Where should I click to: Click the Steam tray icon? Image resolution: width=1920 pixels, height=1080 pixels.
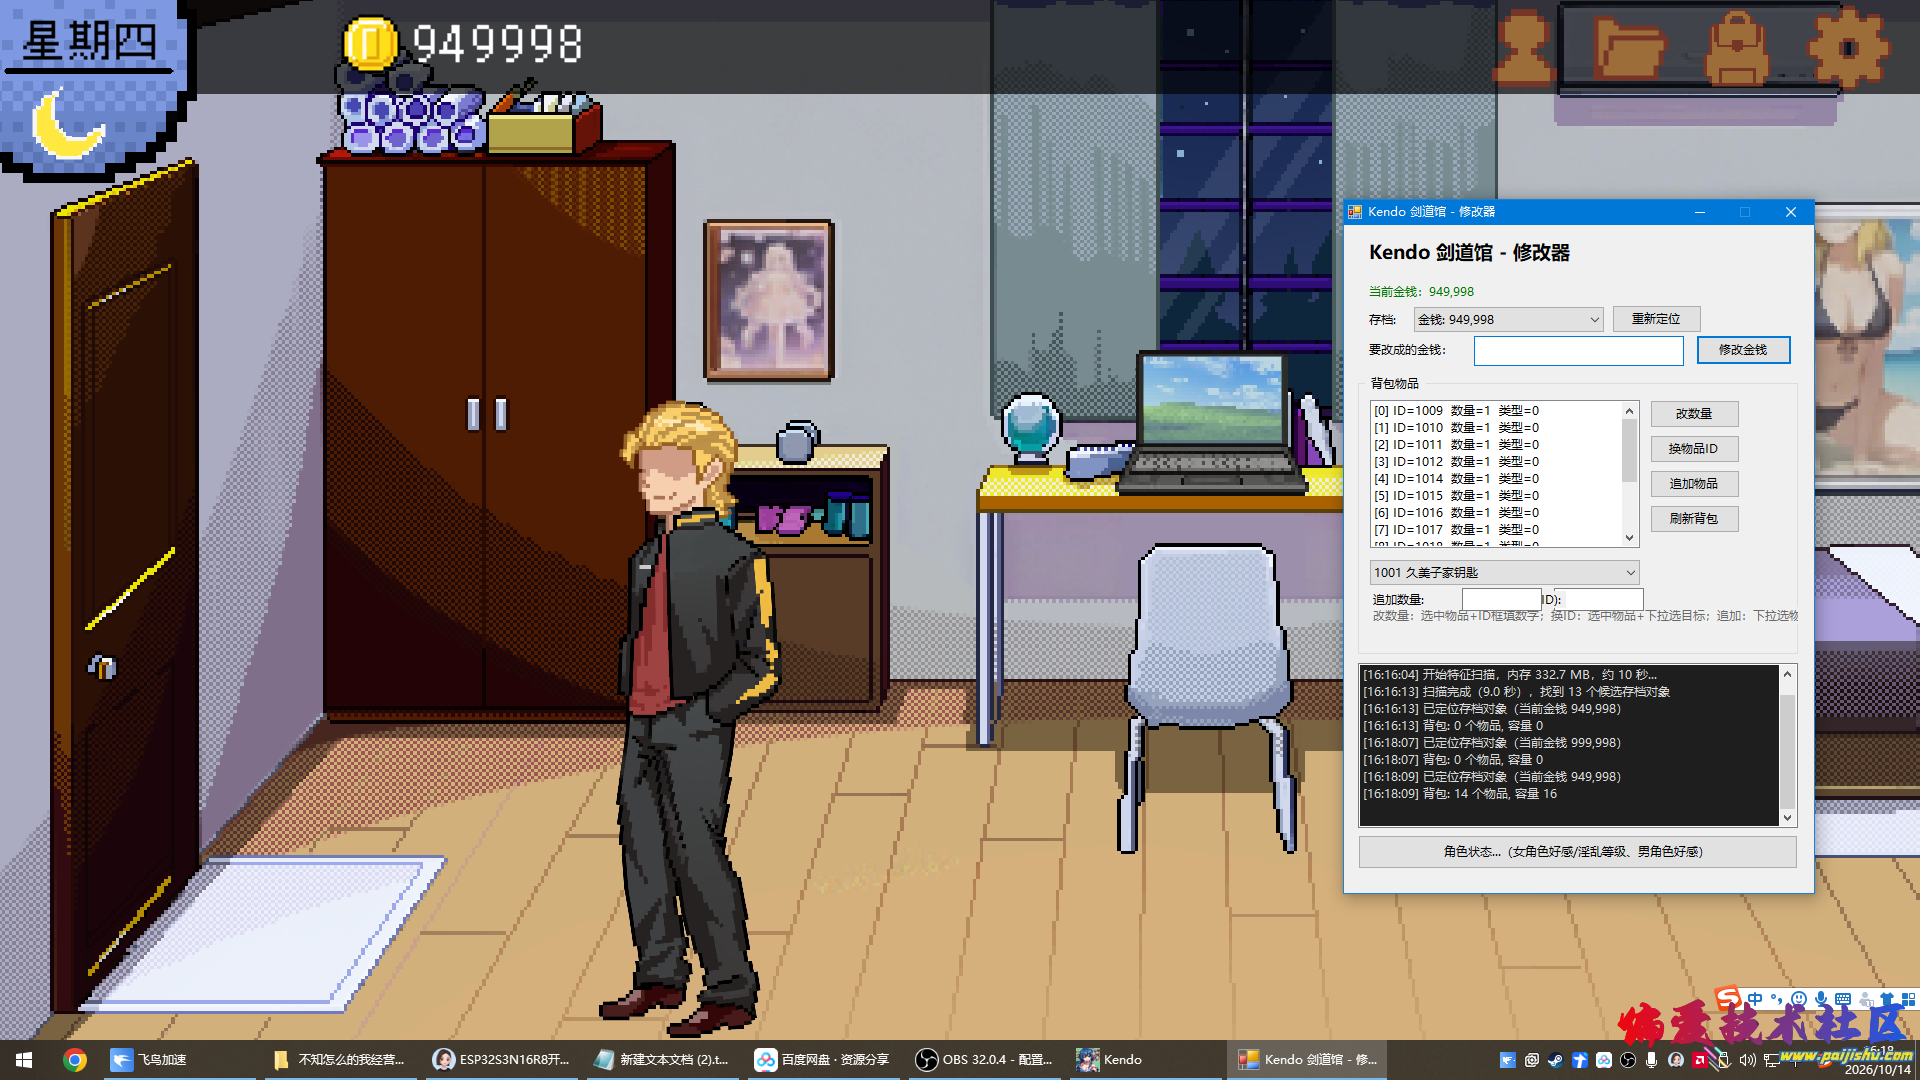[x=1555, y=1060]
